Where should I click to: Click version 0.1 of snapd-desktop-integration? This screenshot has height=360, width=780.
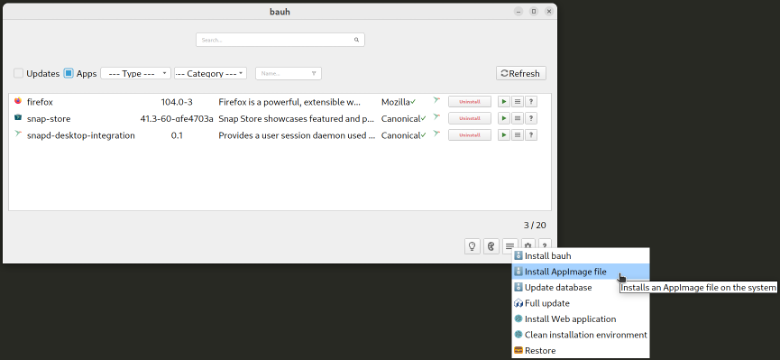[177, 135]
